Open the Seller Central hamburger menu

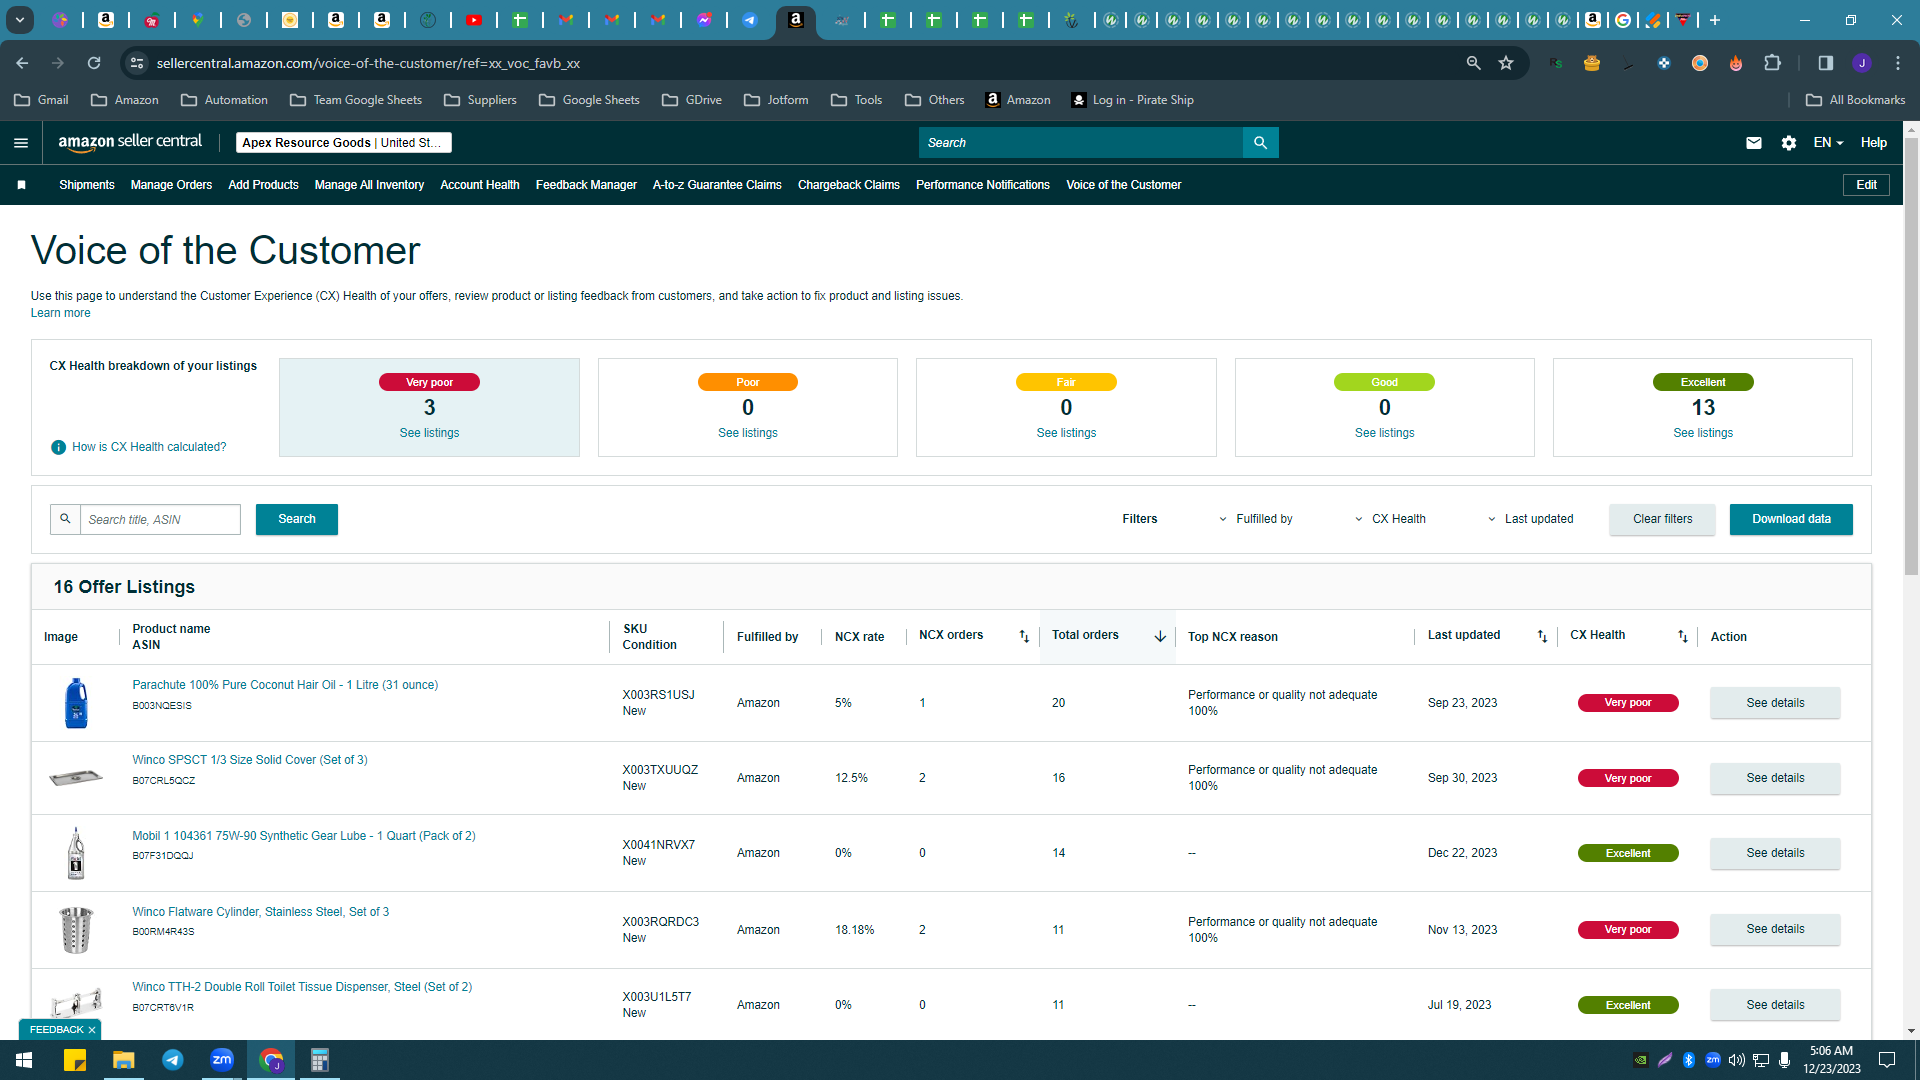pyautogui.click(x=21, y=143)
